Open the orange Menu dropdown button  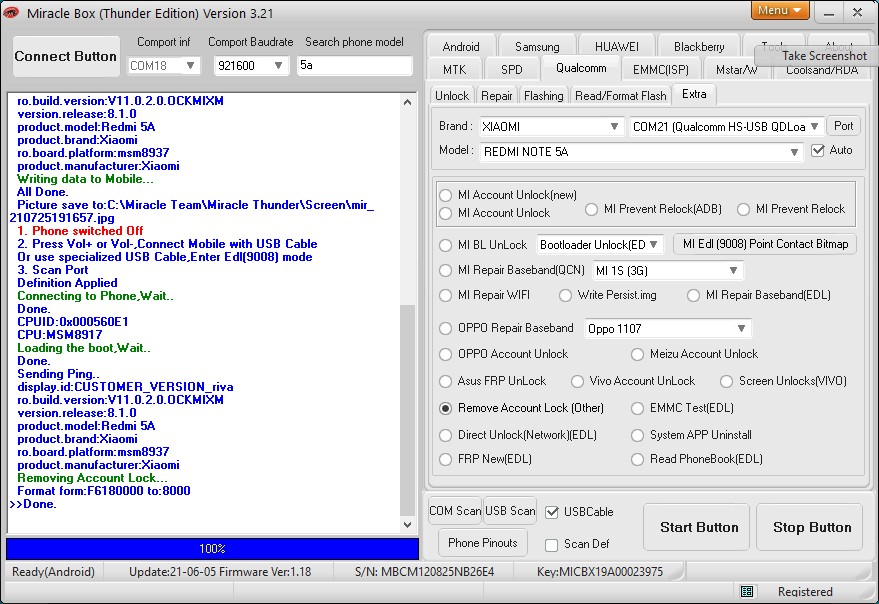tap(780, 11)
